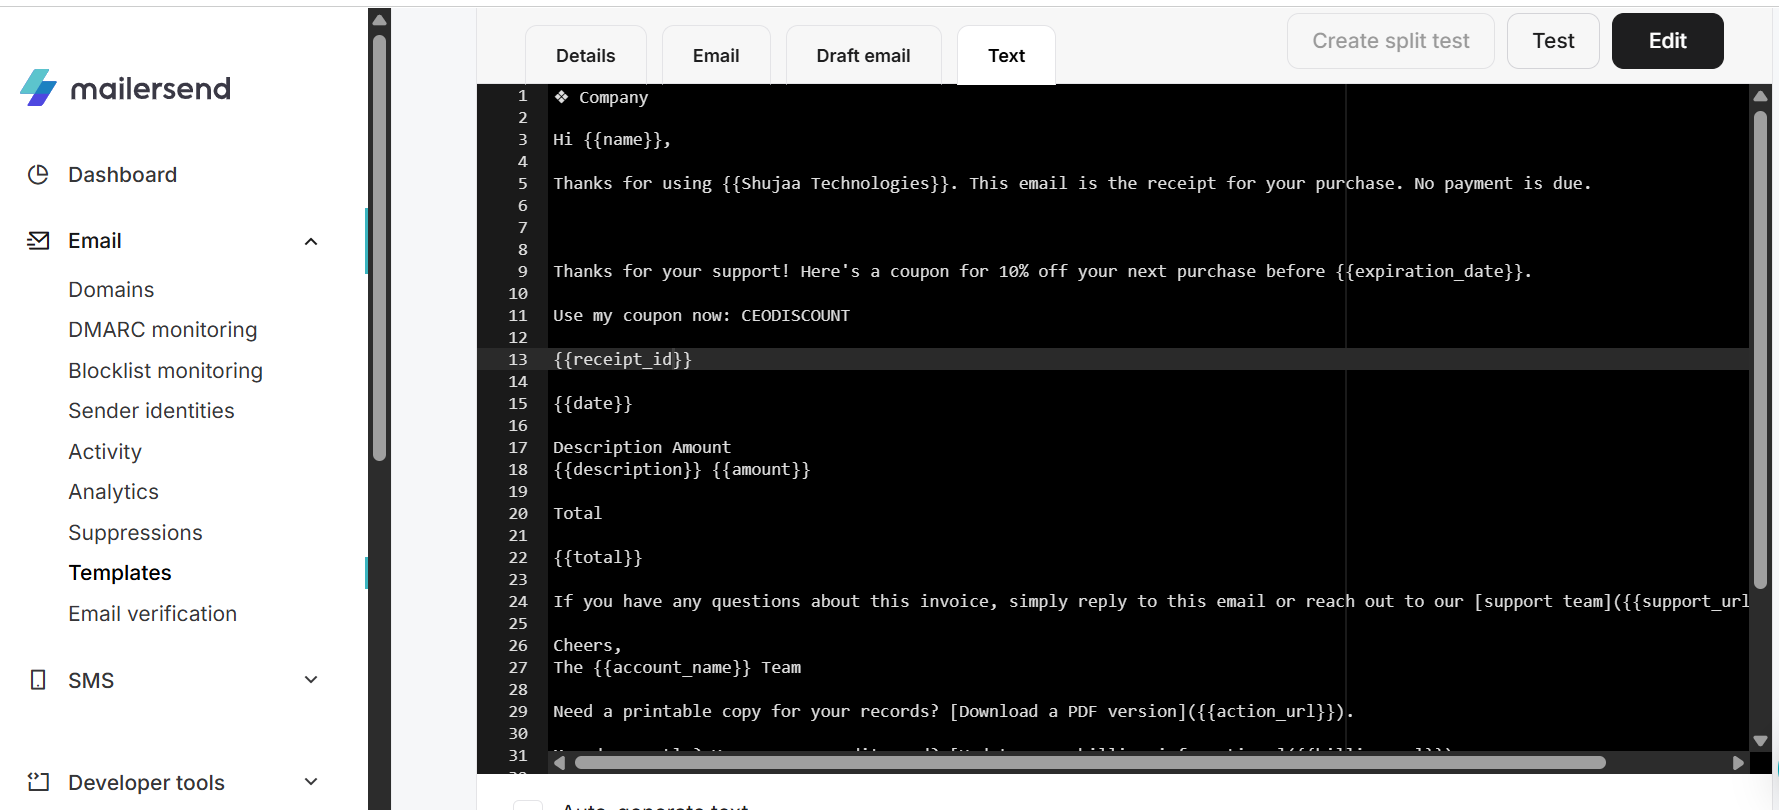Click the MailerSend logo
This screenshot has width=1779, height=810.
[125, 88]
